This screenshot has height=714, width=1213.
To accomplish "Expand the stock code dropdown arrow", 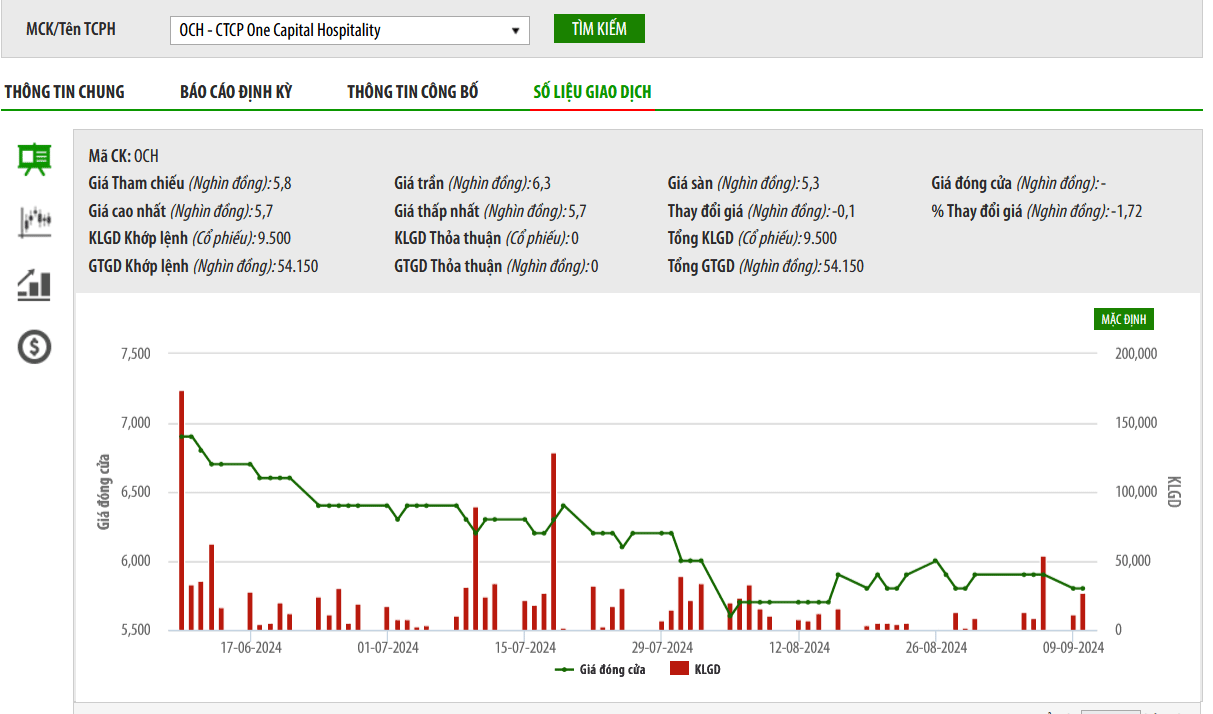I will [x=516, y=30].
